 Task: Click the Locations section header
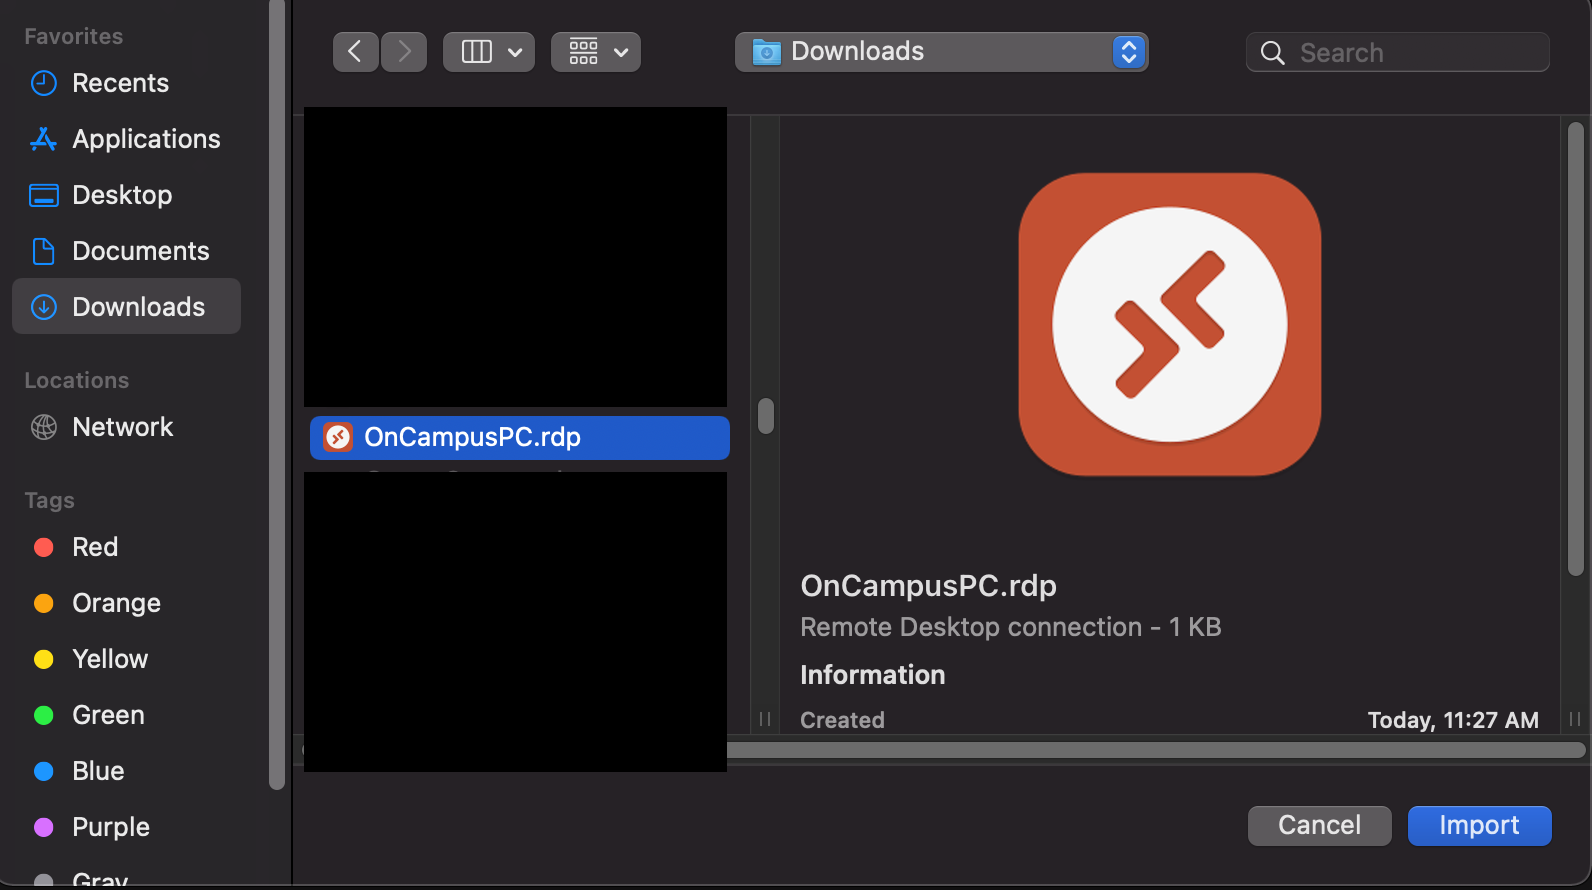coord(77,380)
